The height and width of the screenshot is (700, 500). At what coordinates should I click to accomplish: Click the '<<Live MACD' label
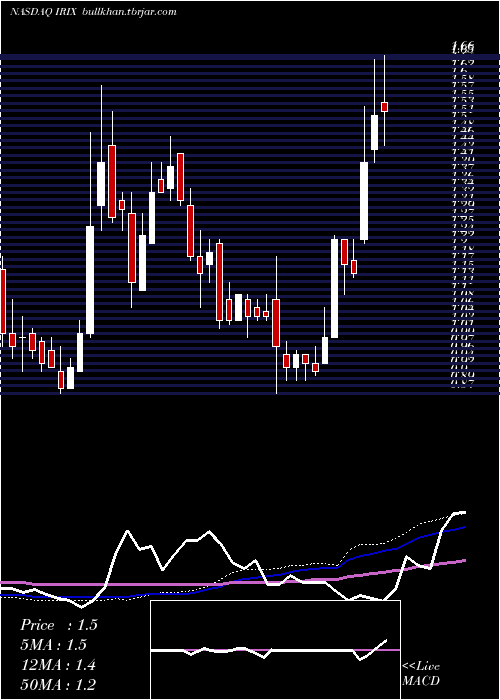[421, 674]
